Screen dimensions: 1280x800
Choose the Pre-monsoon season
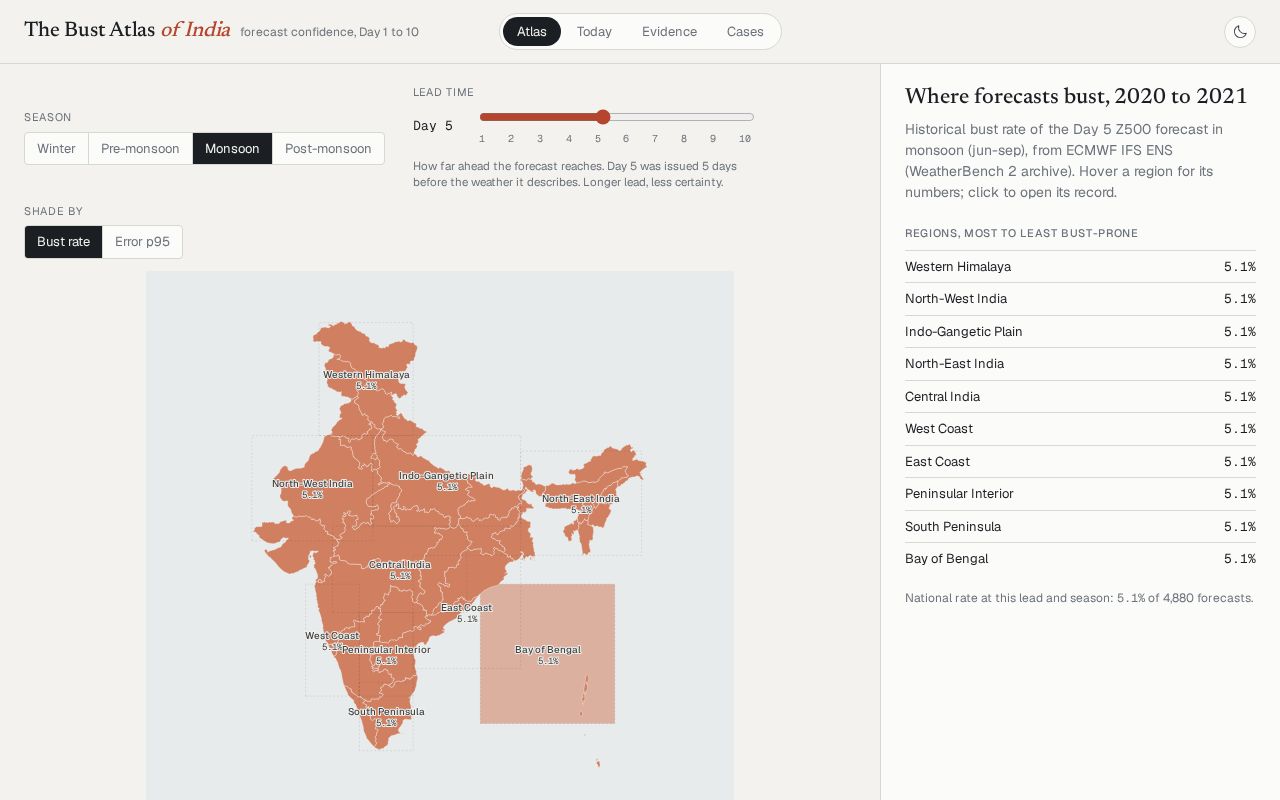tap(140, 149)
